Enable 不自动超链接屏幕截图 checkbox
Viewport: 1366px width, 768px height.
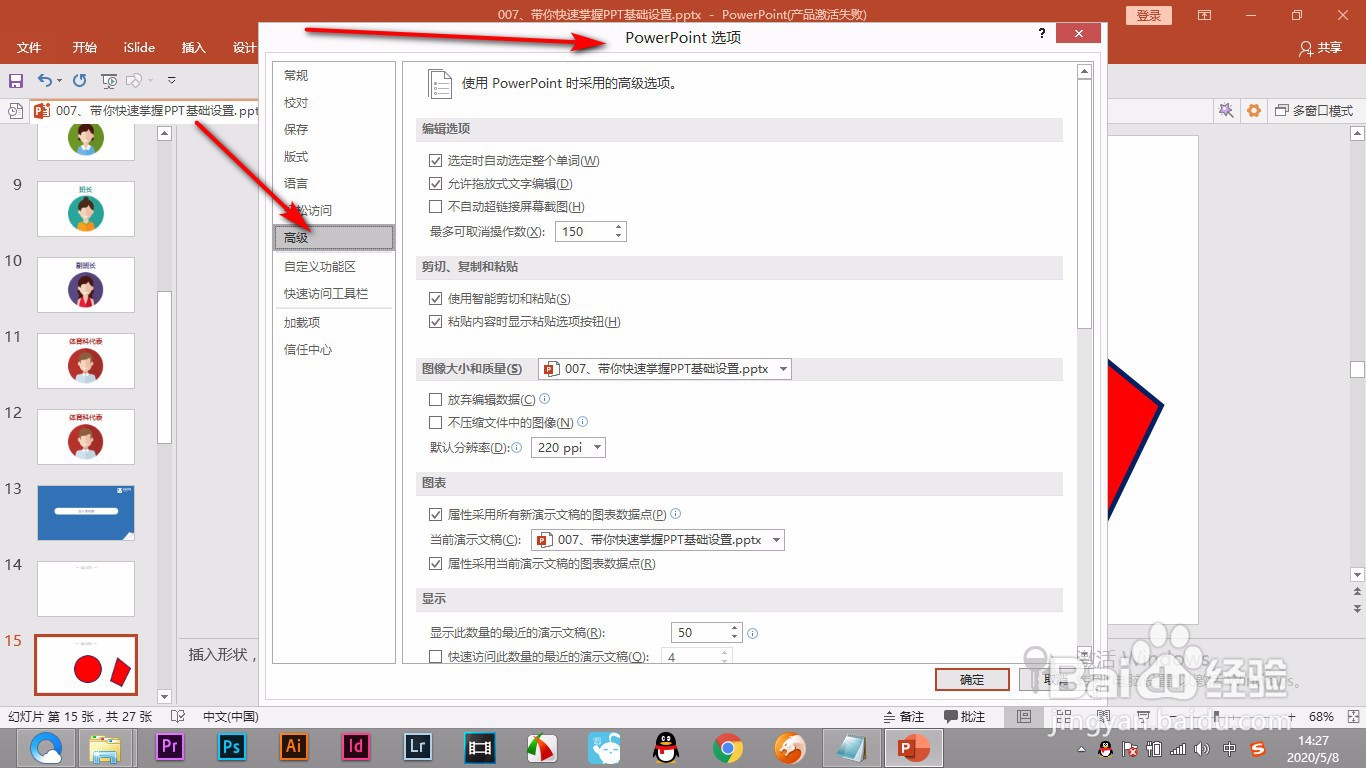435,206
